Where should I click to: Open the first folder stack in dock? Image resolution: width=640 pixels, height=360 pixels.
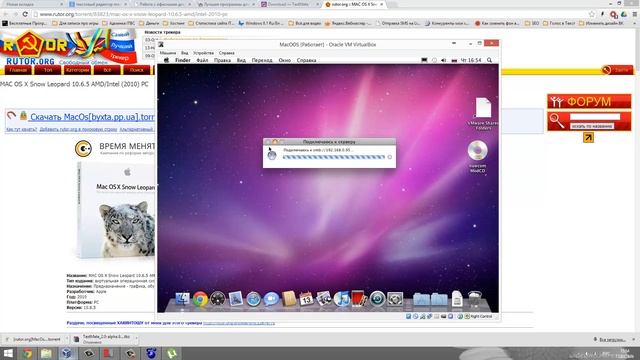421,299
